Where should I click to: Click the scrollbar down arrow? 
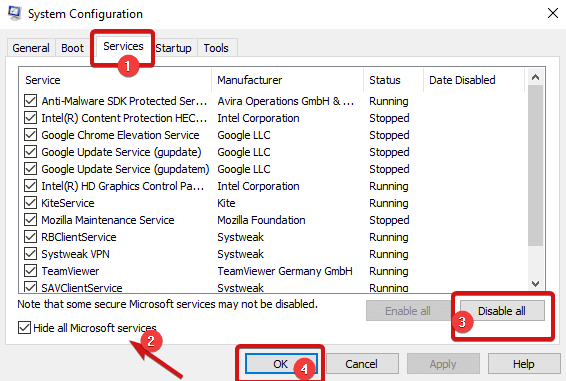click(x=535, y=284)
